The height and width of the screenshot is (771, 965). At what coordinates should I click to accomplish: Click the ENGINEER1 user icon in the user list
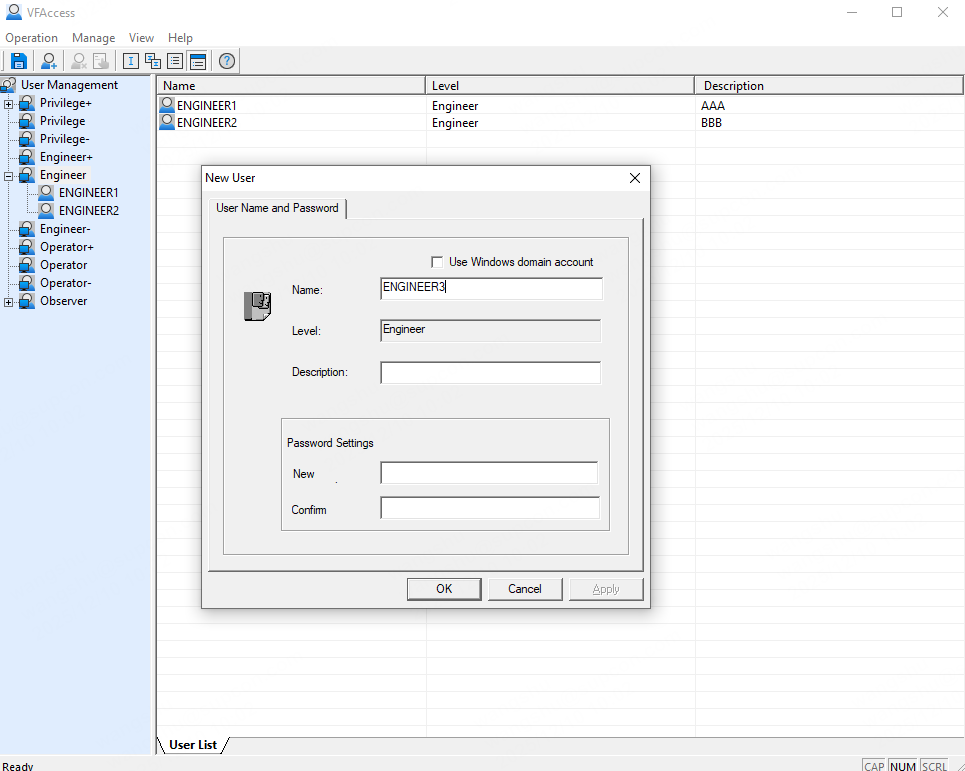[167, 105]
